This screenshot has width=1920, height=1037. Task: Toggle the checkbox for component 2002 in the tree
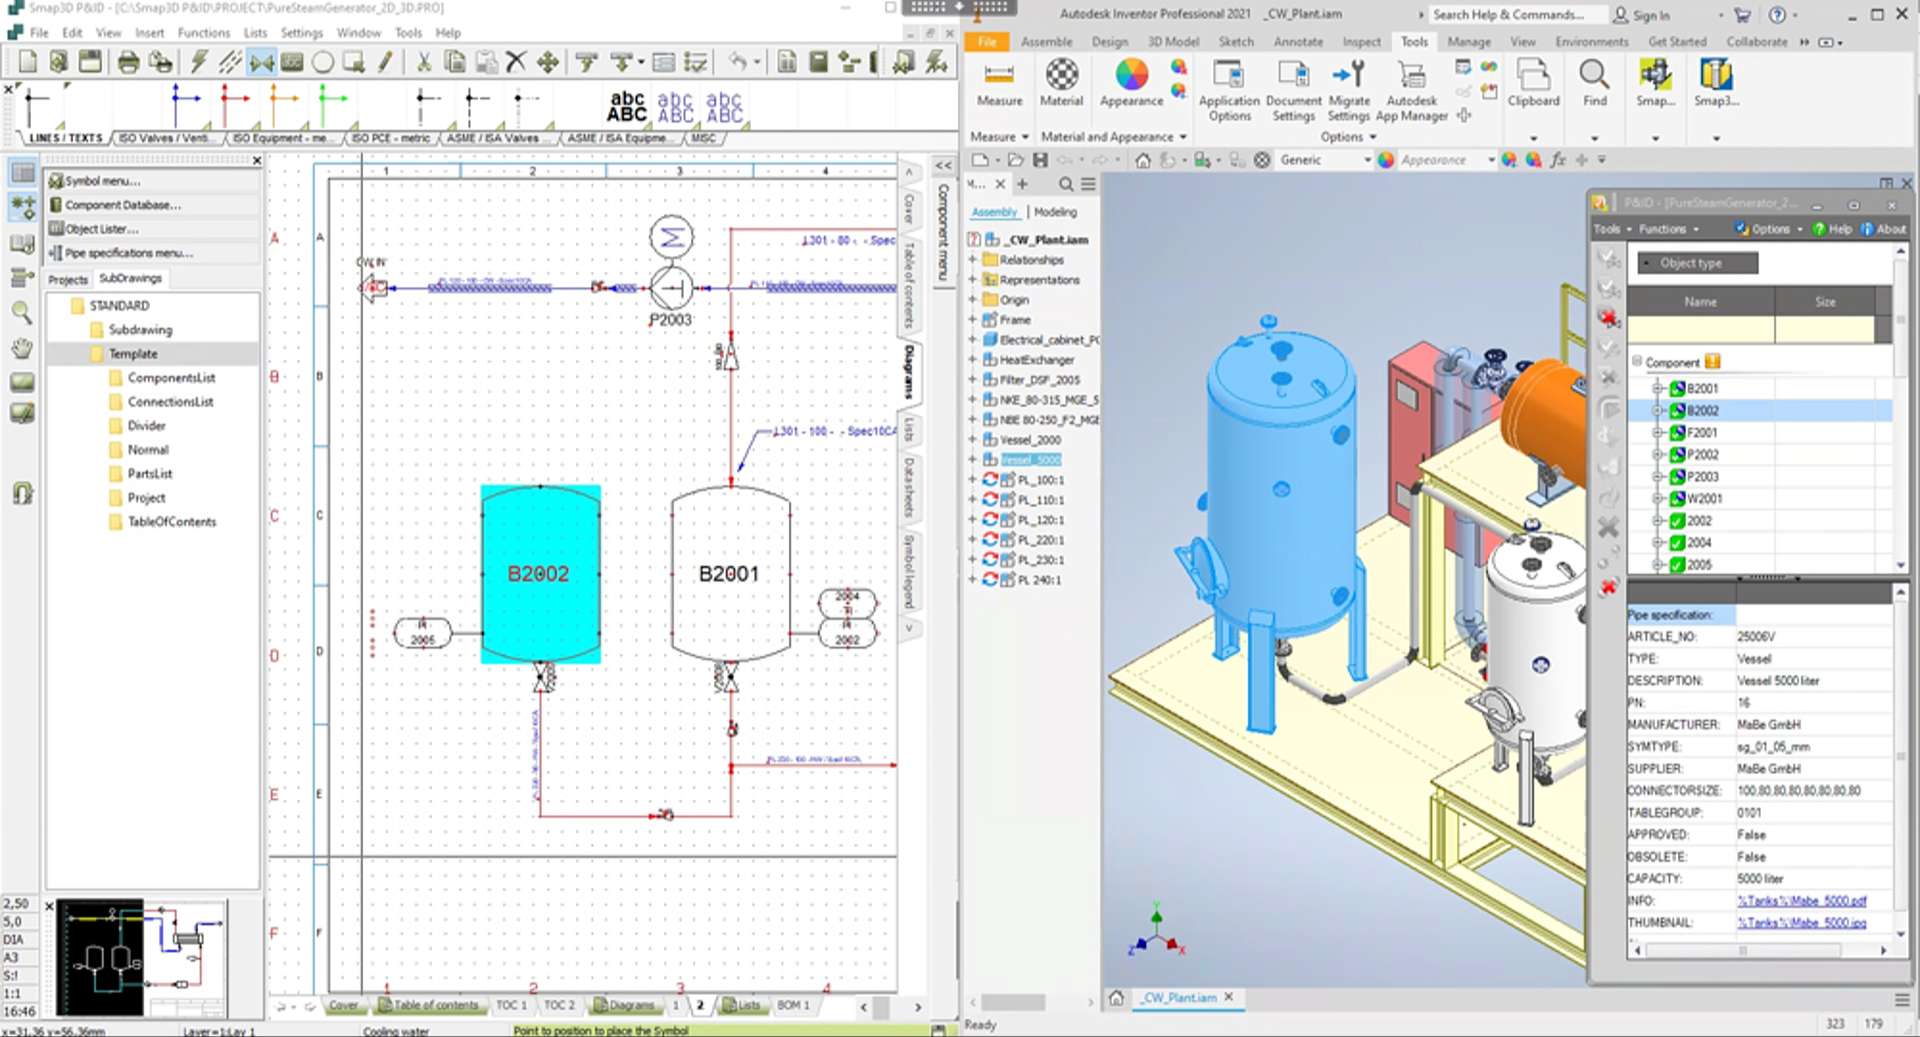(x=1676, y=520)
